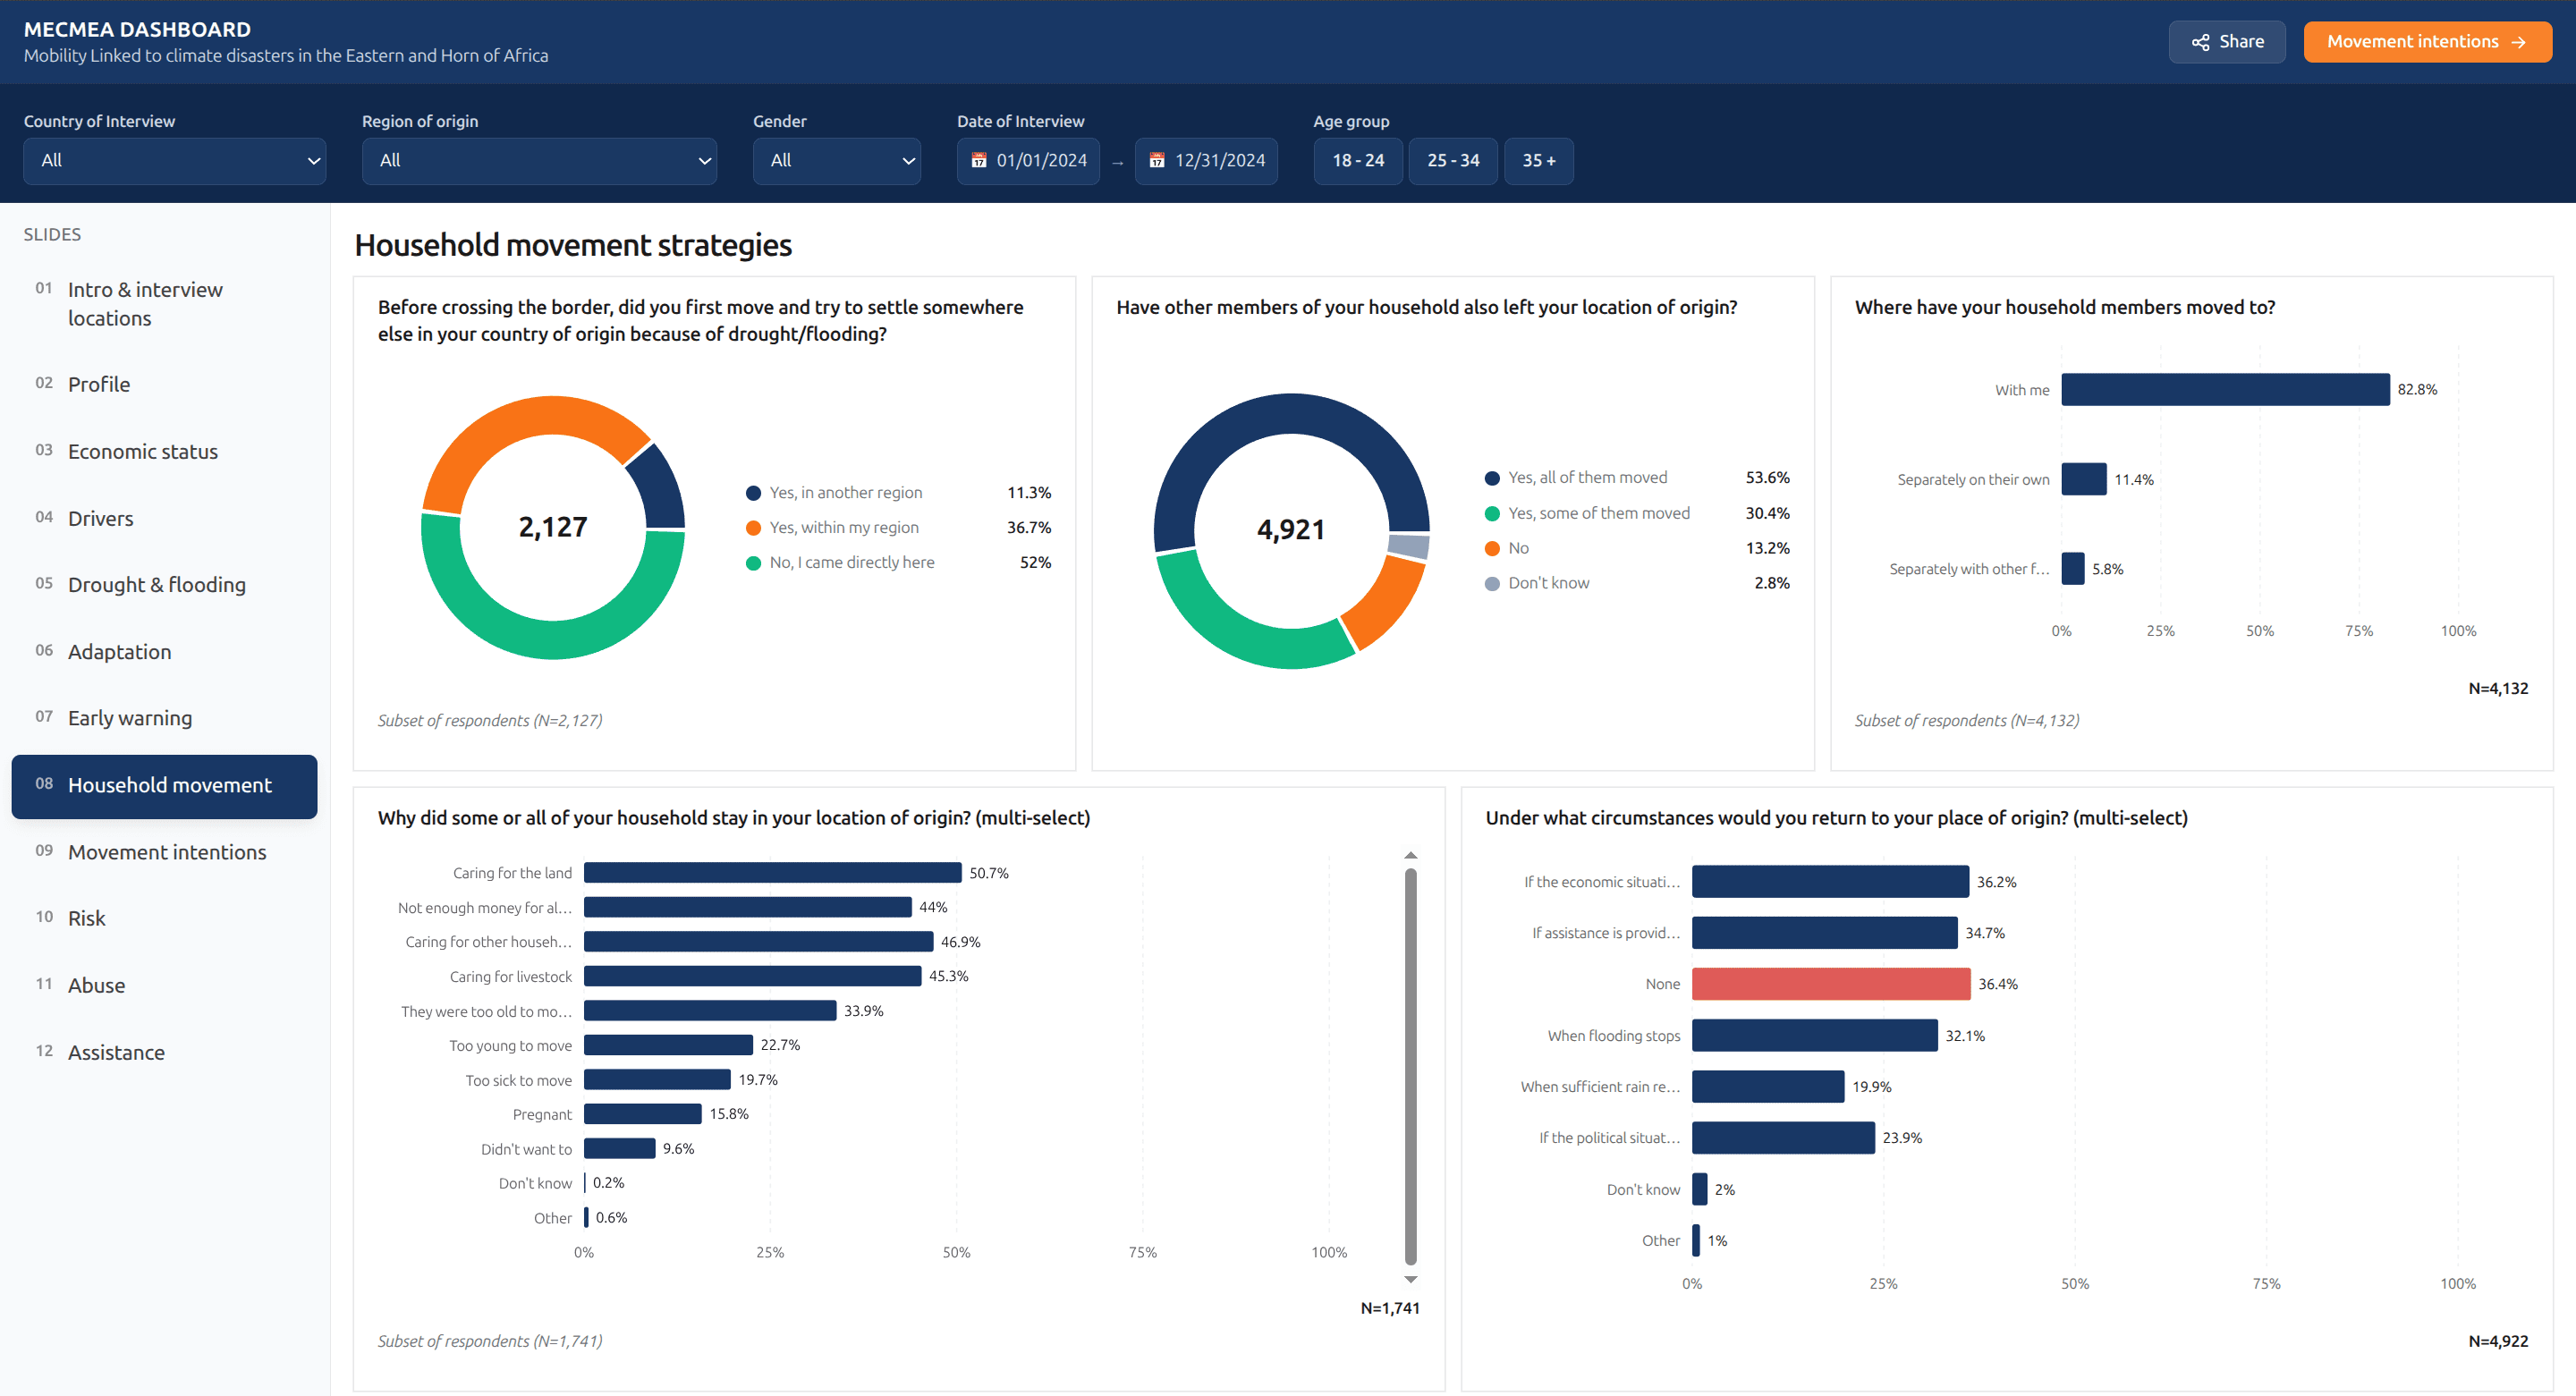The height and width of the screenshot is (1396, 2576).
Task: Open the Profile slide
Action: tap(164, 385)
